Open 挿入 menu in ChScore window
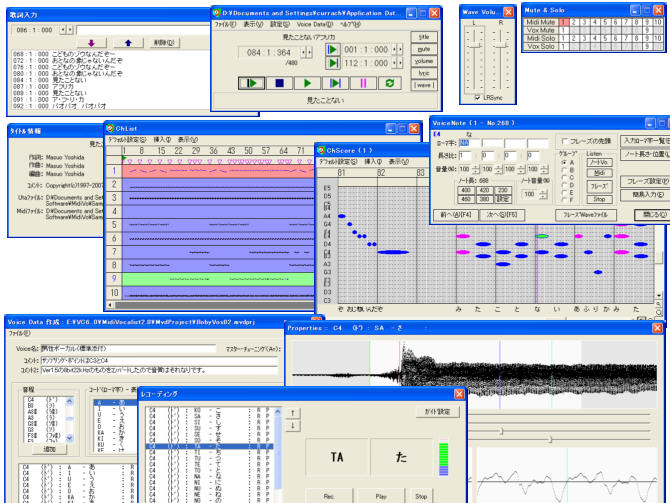This screenshot has height=503, width=670. click(373, 162)
